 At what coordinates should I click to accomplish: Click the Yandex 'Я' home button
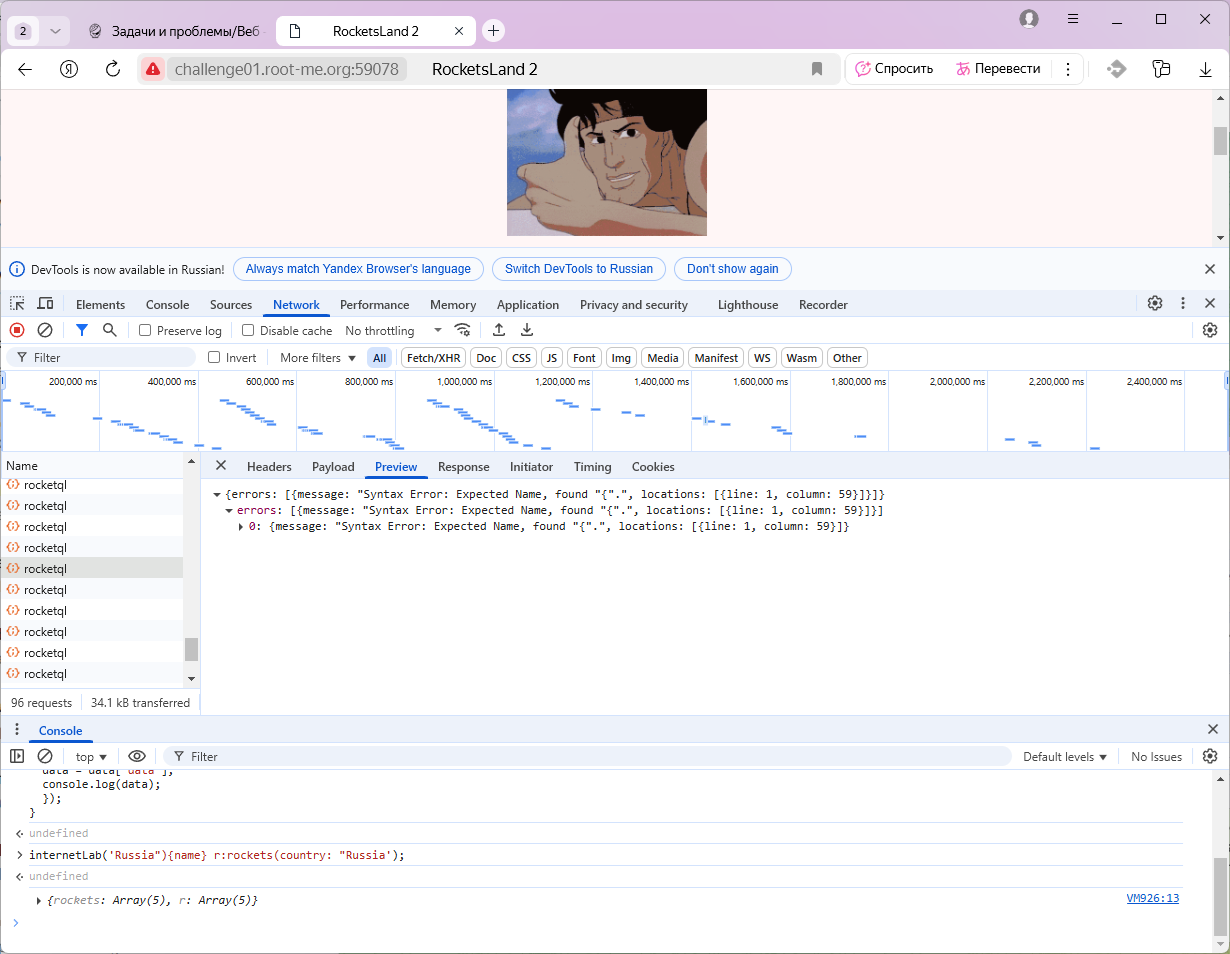[x=69, y=69]
